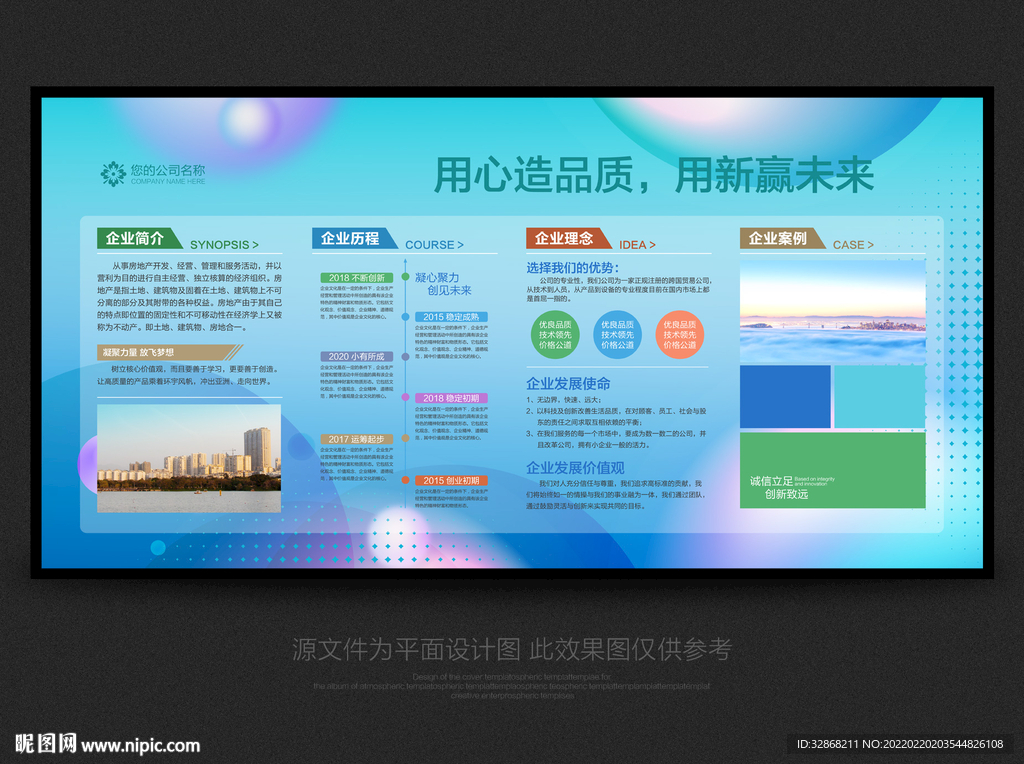Viewport: 1024px width, 764px height.
Task: Click the CASE > label
Action: pos(853,245)
